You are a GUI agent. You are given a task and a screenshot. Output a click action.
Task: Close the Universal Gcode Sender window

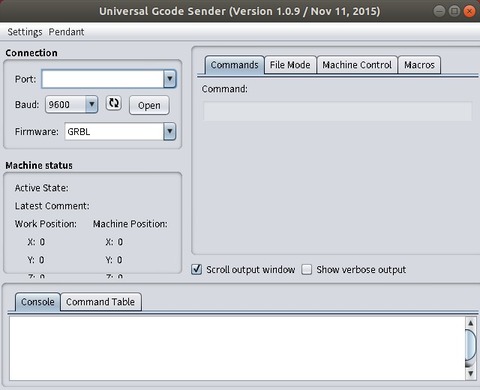(469, 11)
